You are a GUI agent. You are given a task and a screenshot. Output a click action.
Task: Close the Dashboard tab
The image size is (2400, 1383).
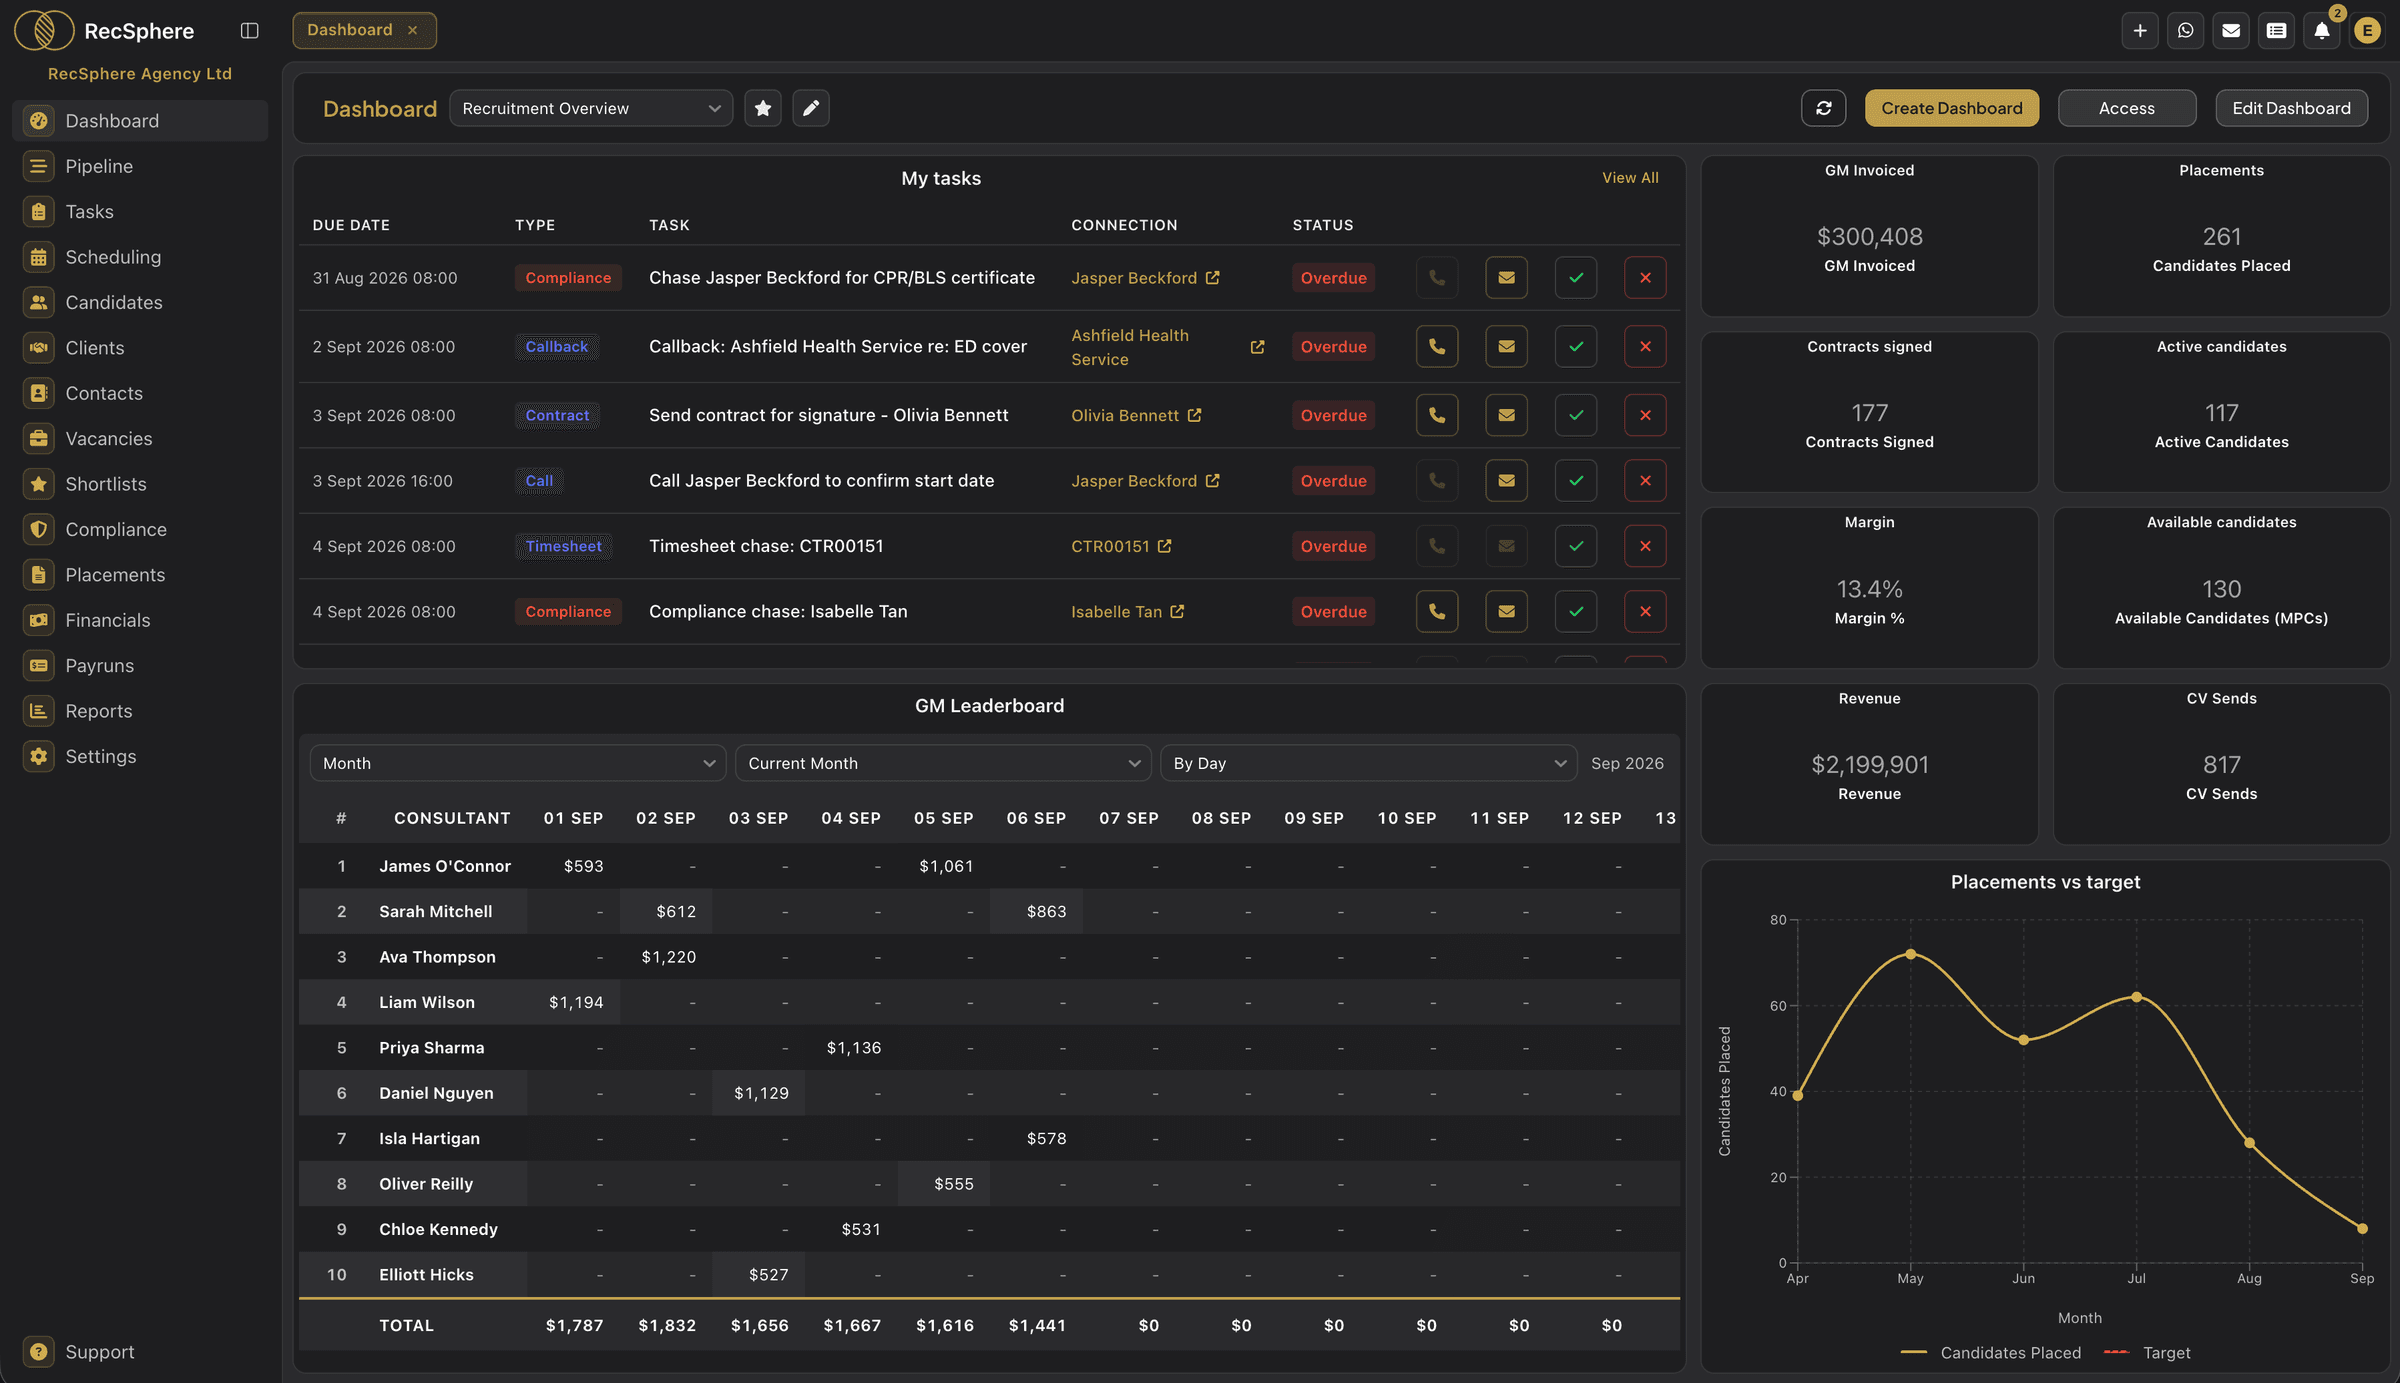412,30
